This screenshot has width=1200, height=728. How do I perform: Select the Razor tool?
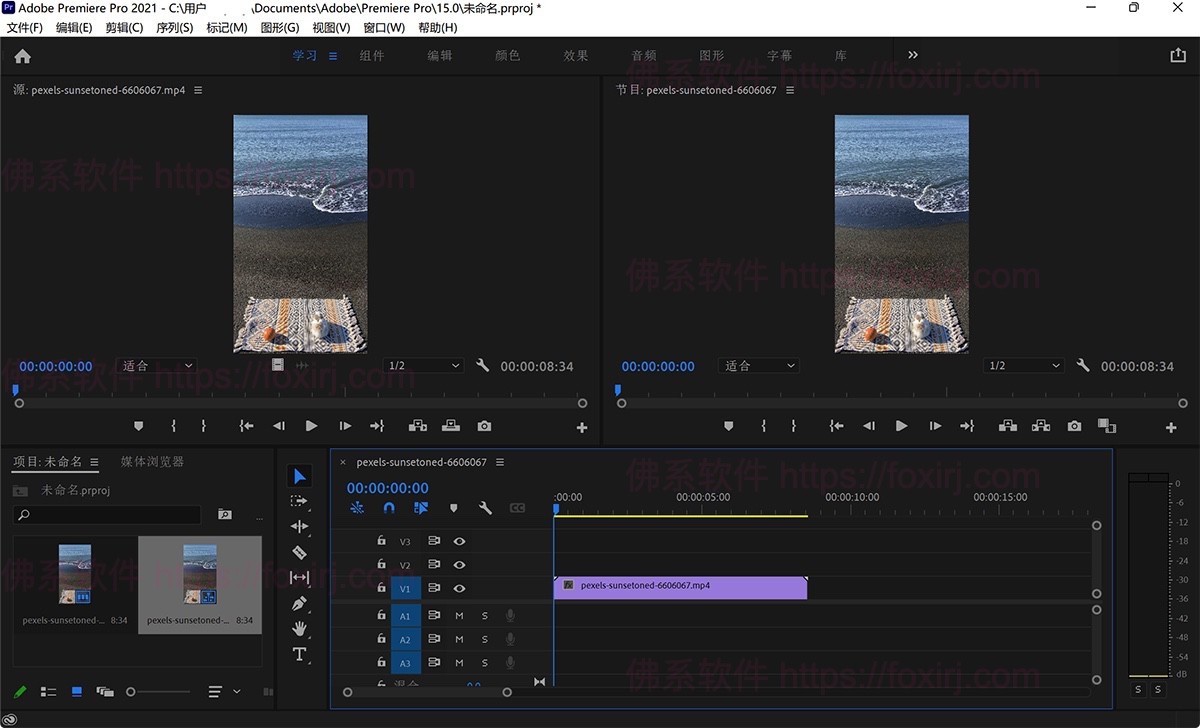pyautogui.click(x=299, y=551)
